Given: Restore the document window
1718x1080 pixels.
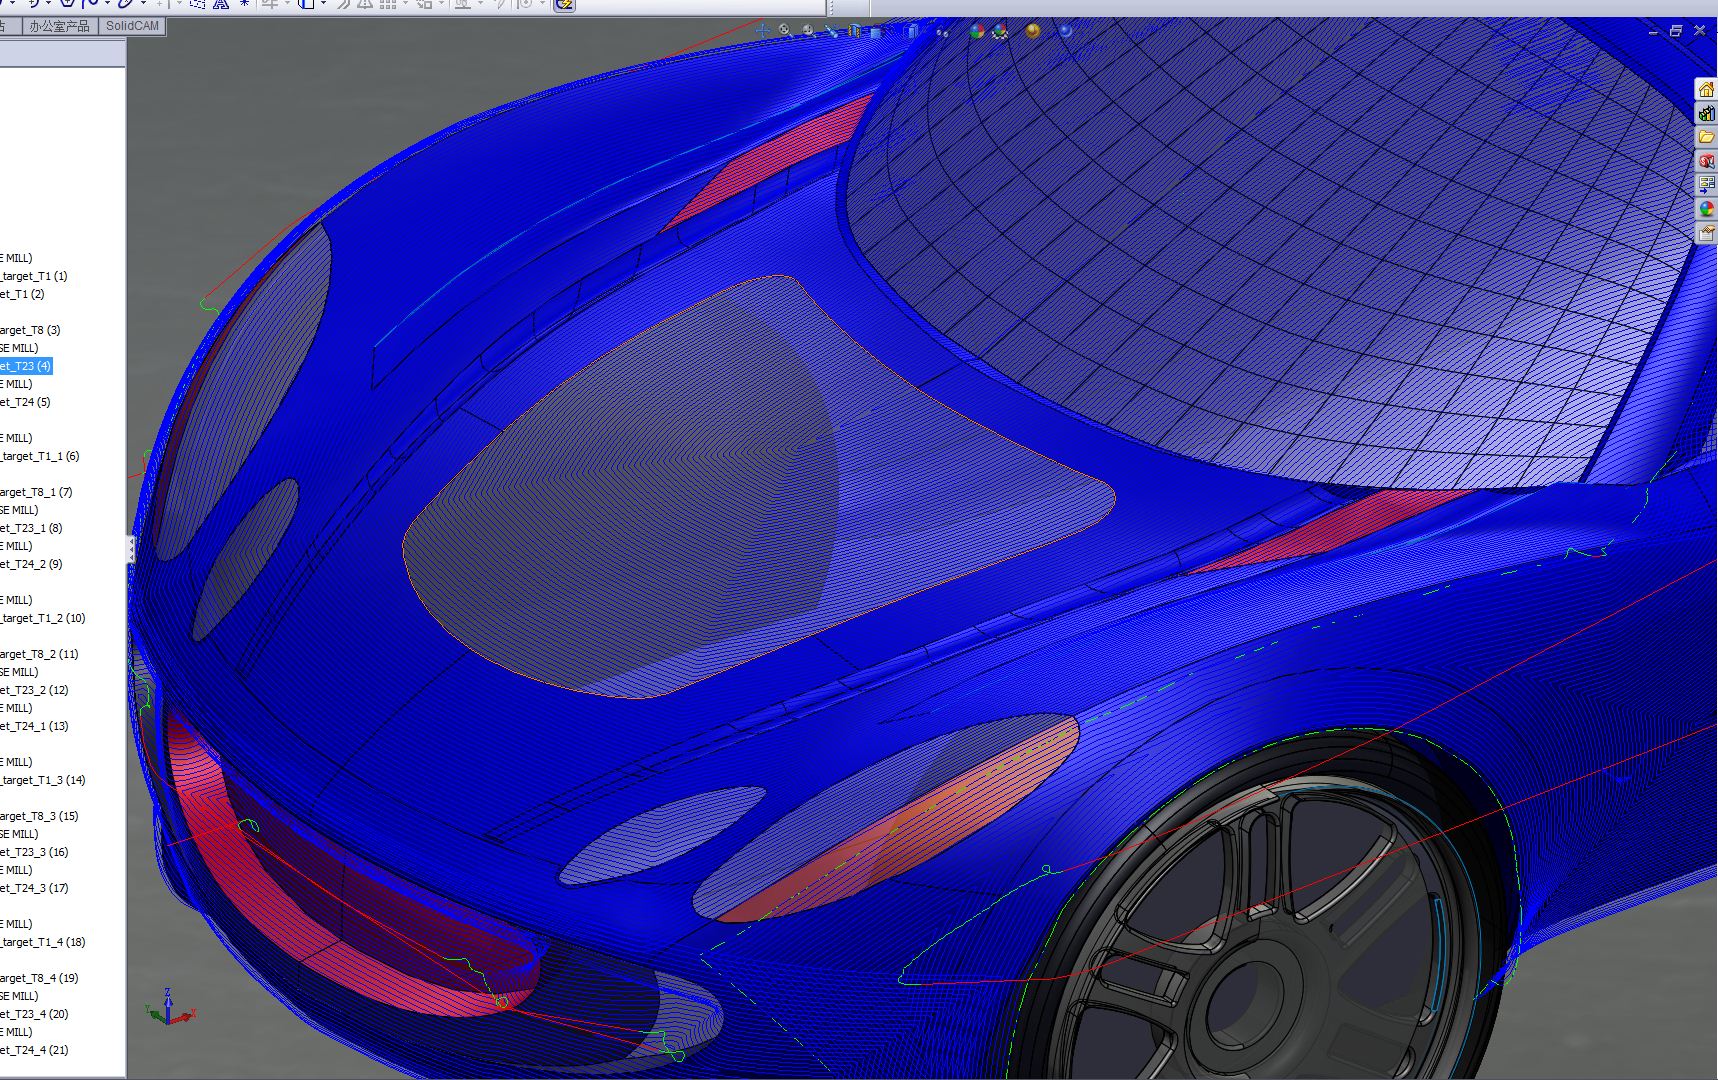Looking at the screenshot, I should click(x=1676, y=31).
